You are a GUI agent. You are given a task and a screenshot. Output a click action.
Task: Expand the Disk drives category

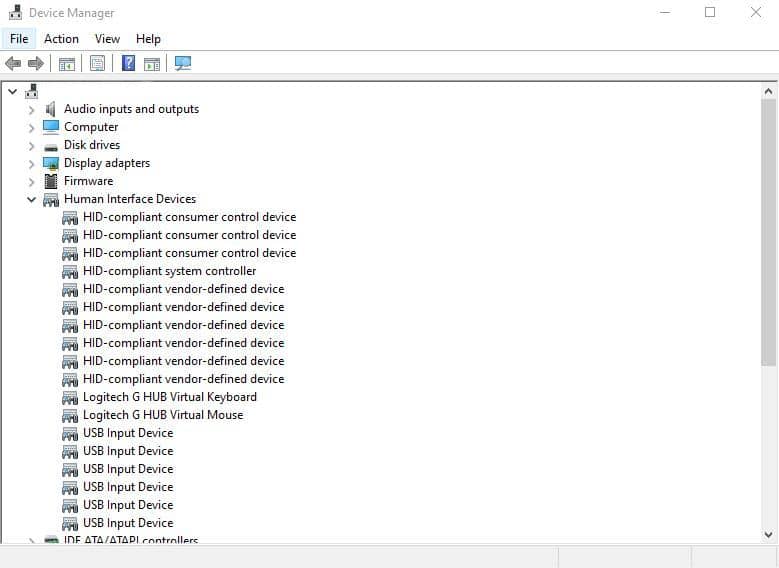point(31,146)
